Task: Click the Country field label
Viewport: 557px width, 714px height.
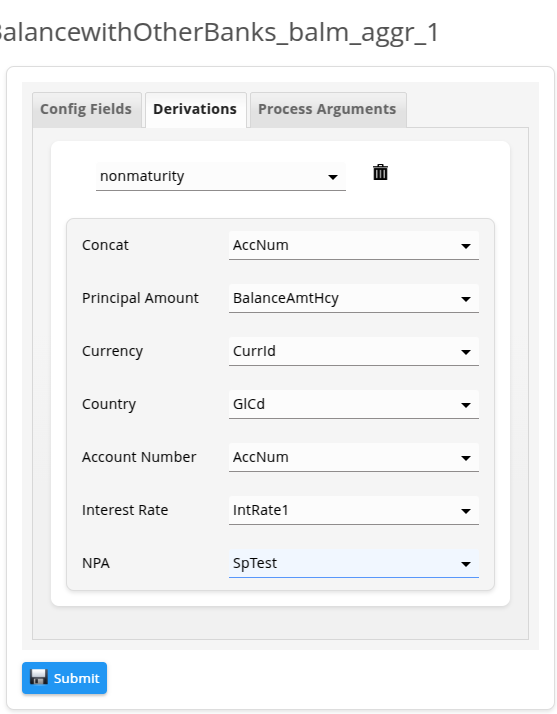Action: 109,404
